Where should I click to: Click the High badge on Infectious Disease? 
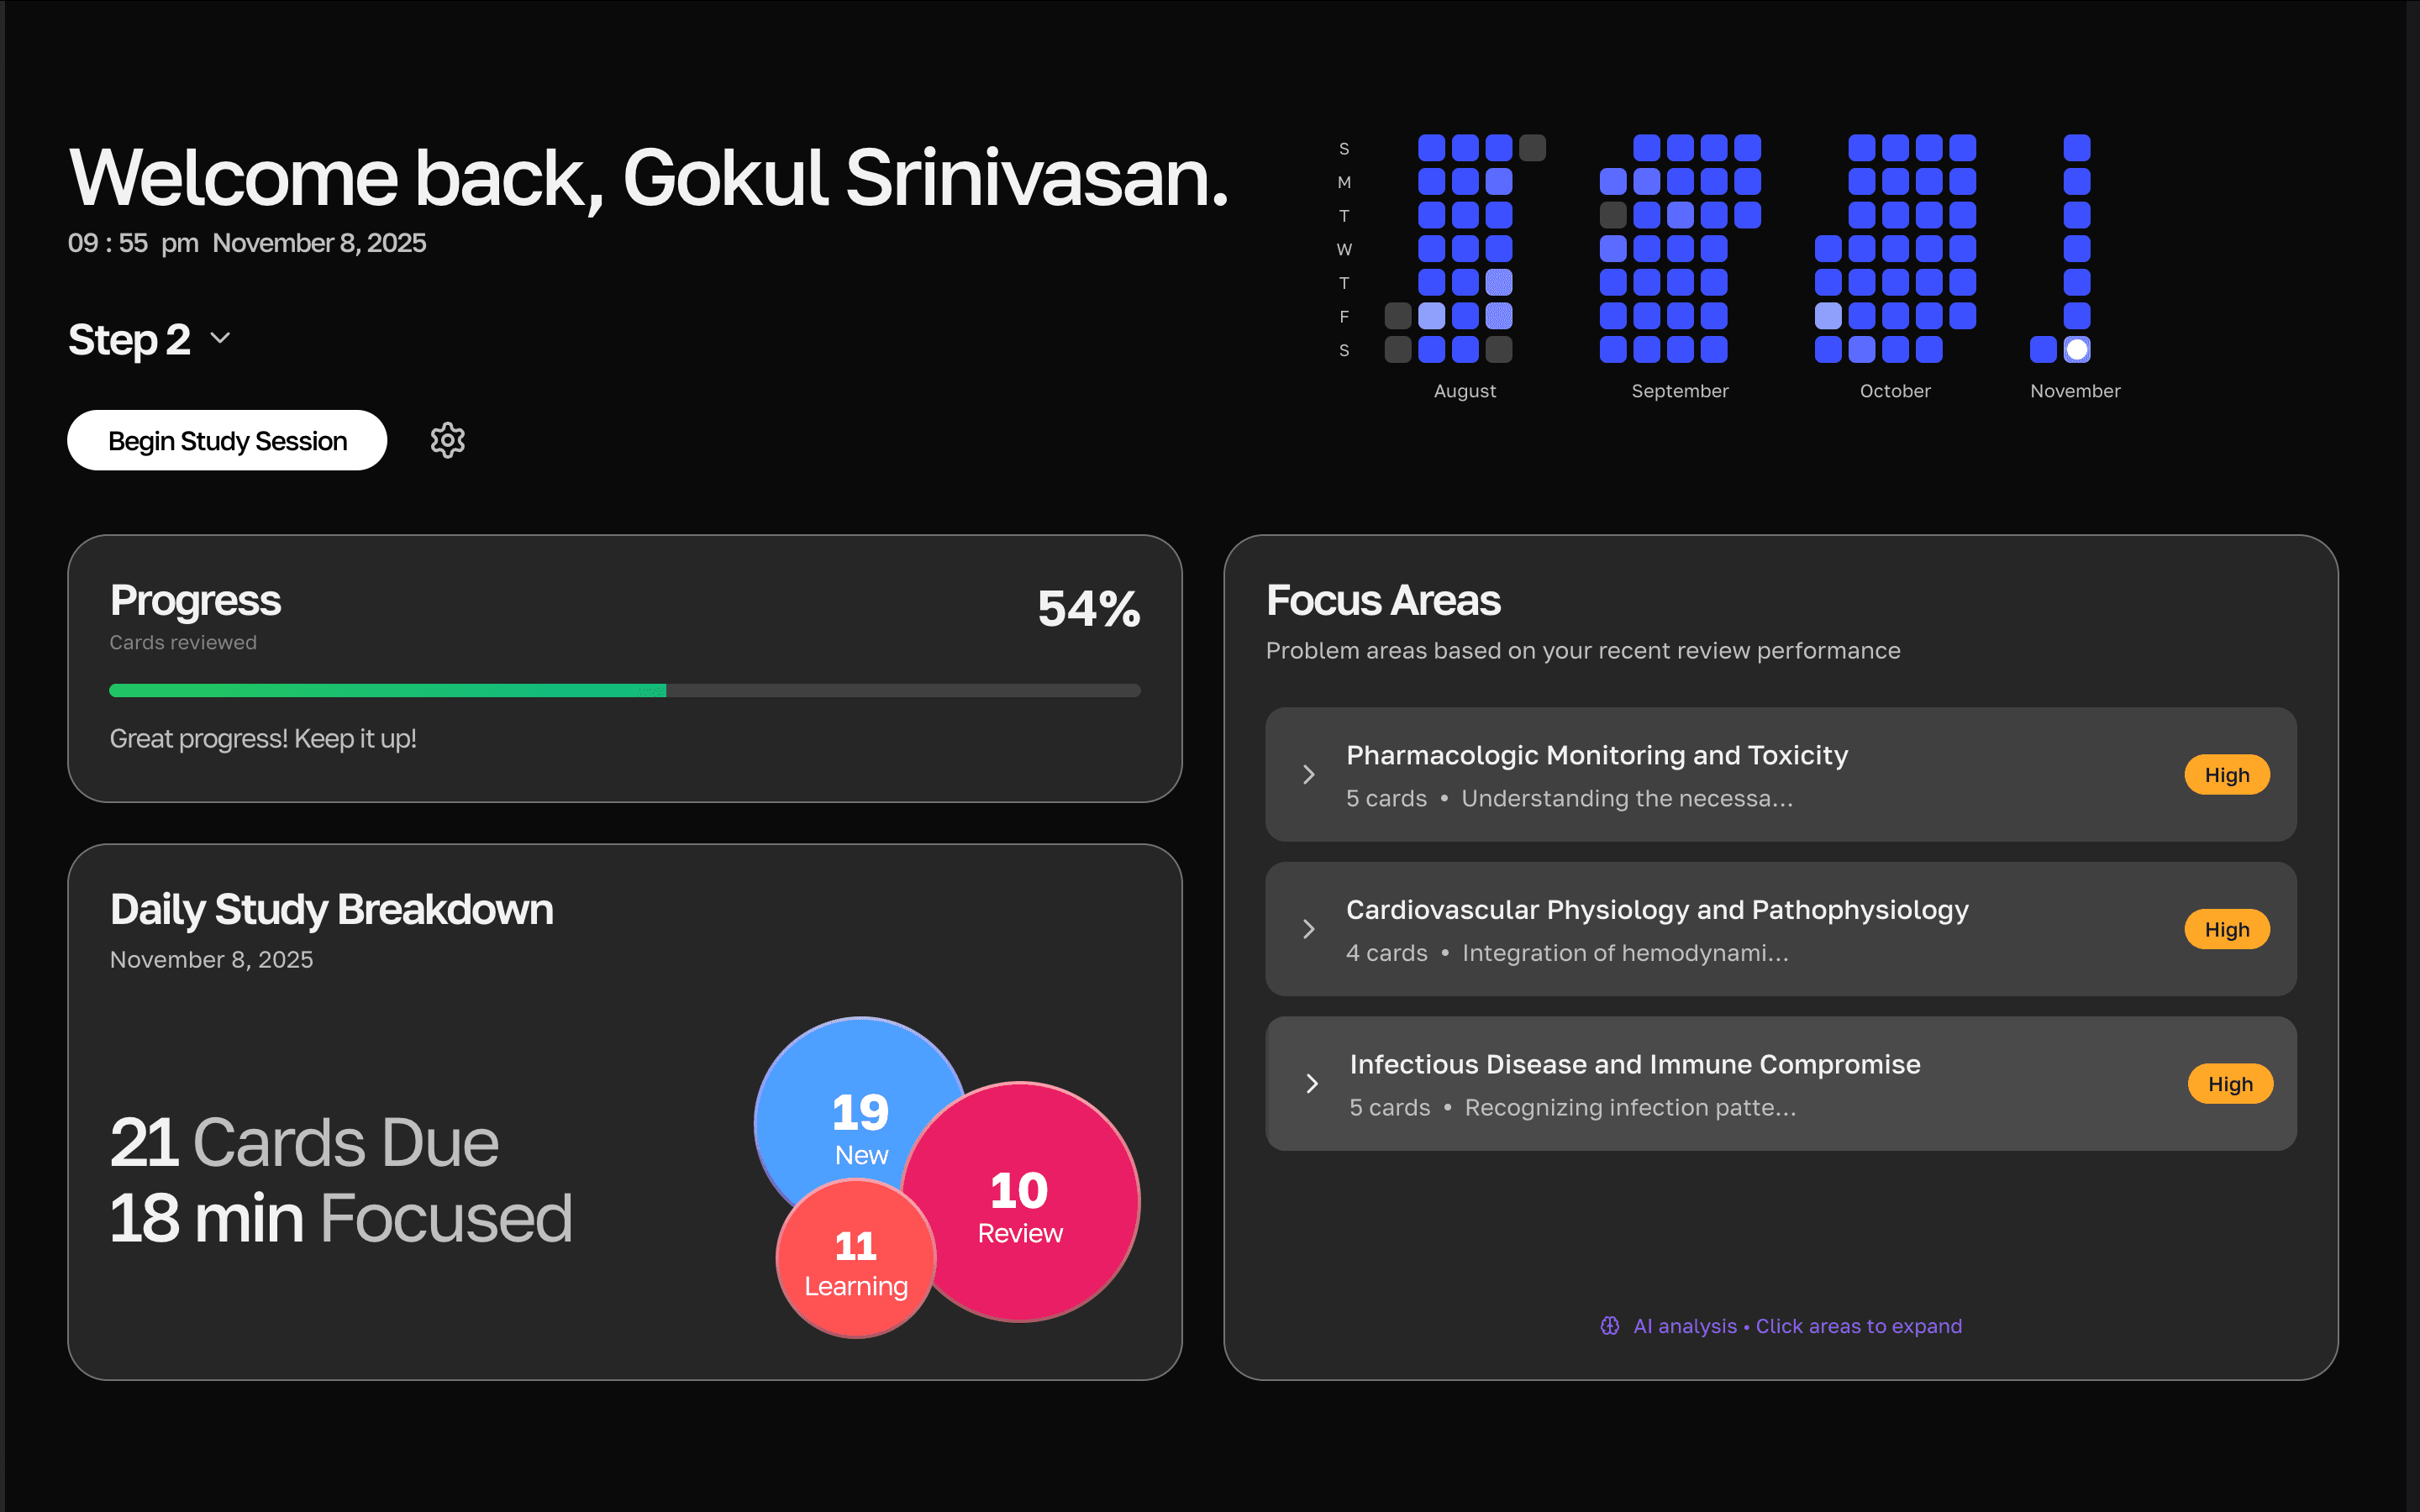tap(2231, 1083)
